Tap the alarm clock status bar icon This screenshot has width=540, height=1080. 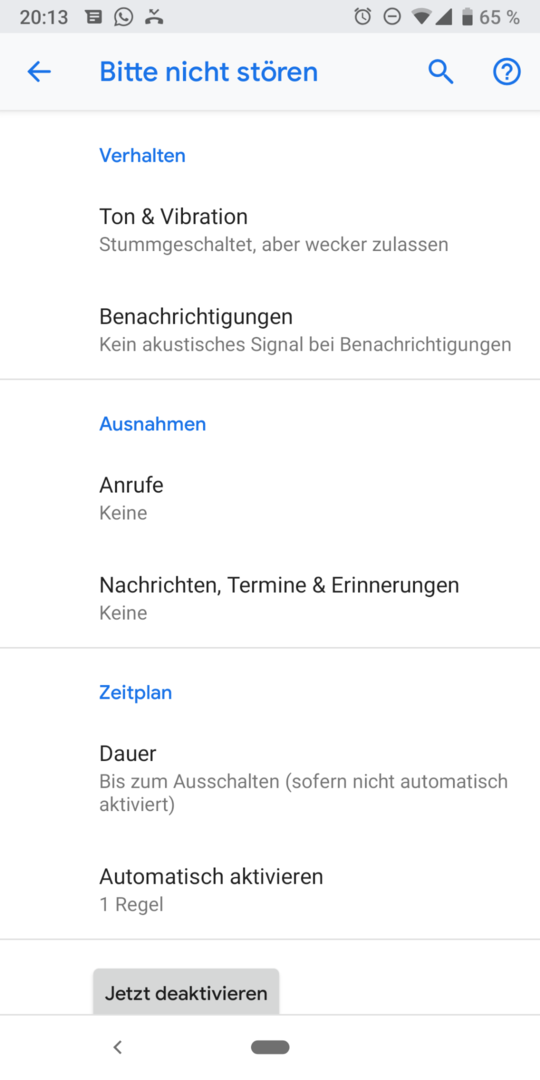(363, 17)
